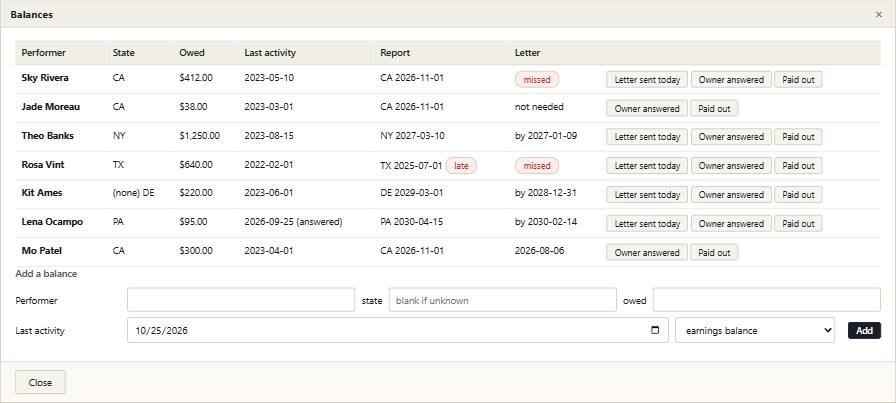Click the 'by 2030-02-14' letter cell
The image size is (896, 403).
(x=546, y=222)
